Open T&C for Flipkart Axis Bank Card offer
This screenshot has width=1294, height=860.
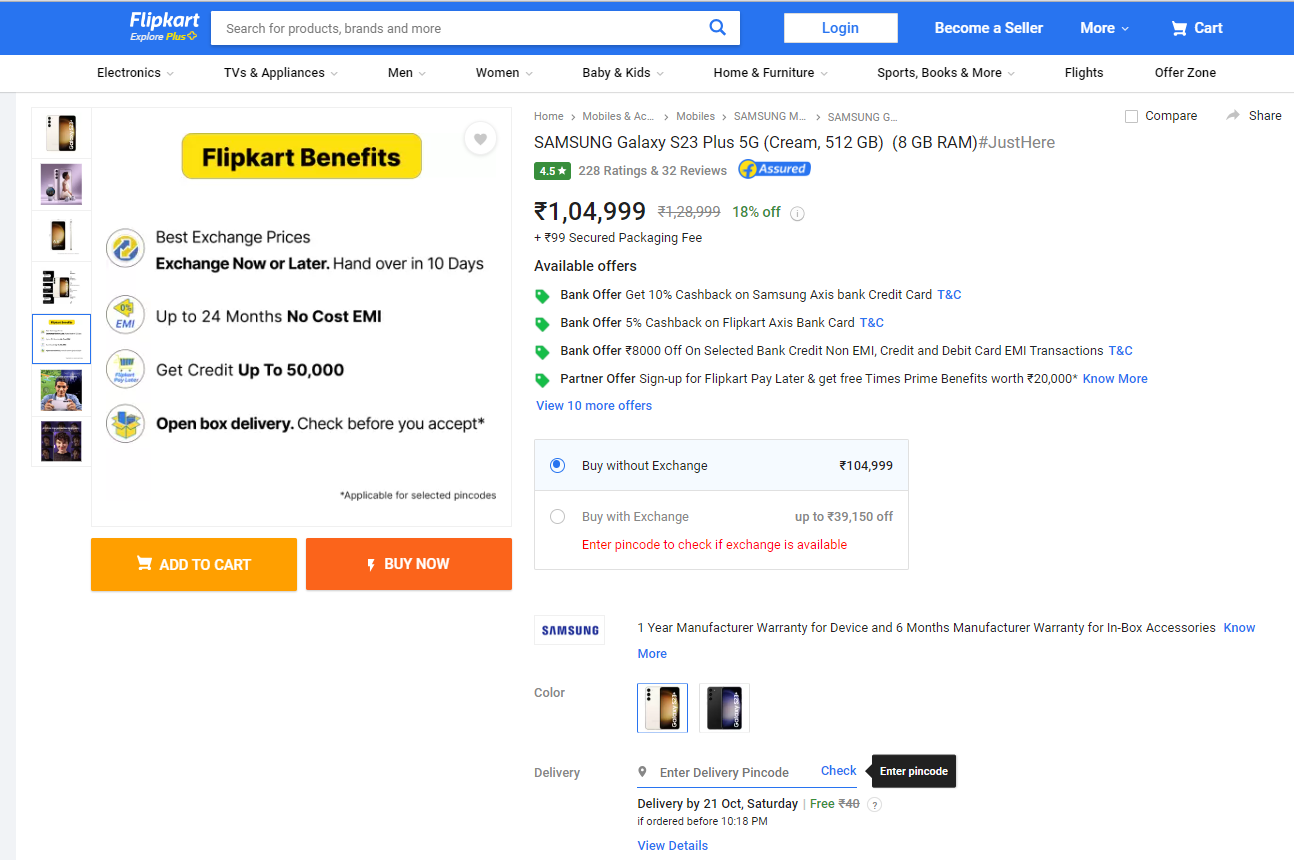point(872,323)
